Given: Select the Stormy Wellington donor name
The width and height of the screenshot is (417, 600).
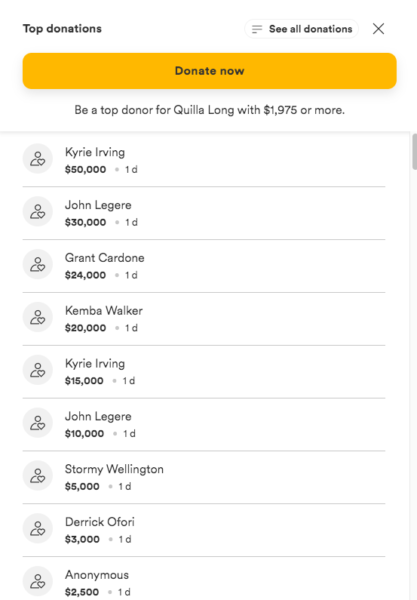Looking at the screenshot, I should (114, 470).
